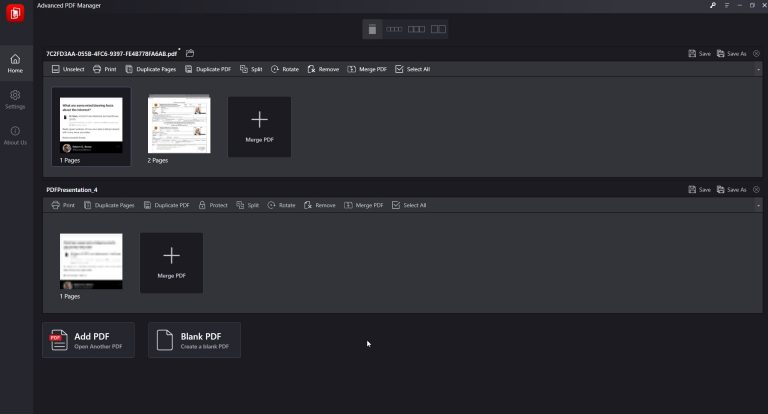Viewport: 768px width, 414px height.
Task: Open the About Us sidebar tab
Action: tap(15, 135)
